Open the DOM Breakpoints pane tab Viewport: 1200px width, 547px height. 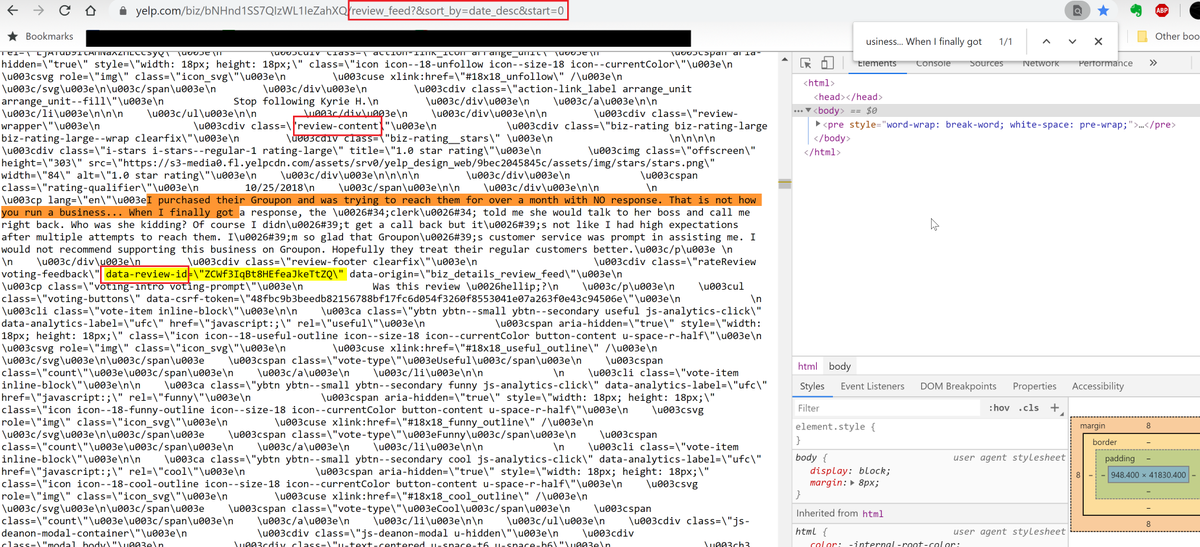click(958, 386)
